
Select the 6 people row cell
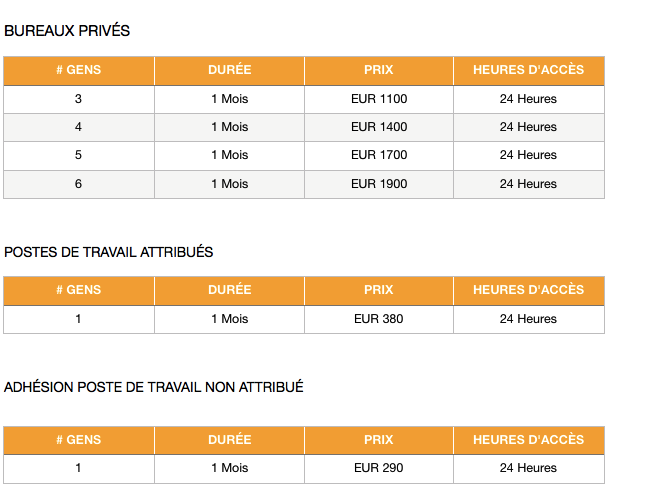pyautogui.click(x=79, y=184)
